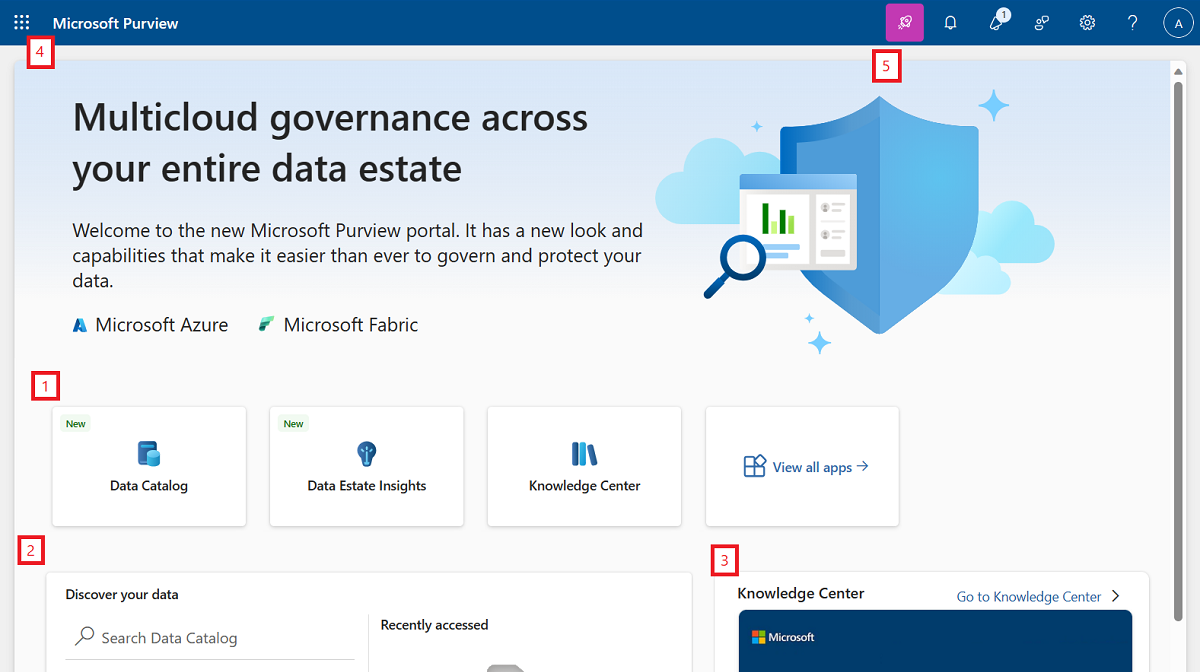Open the help question mark
Viewport: 1200px width, 672px height.
1132,22
